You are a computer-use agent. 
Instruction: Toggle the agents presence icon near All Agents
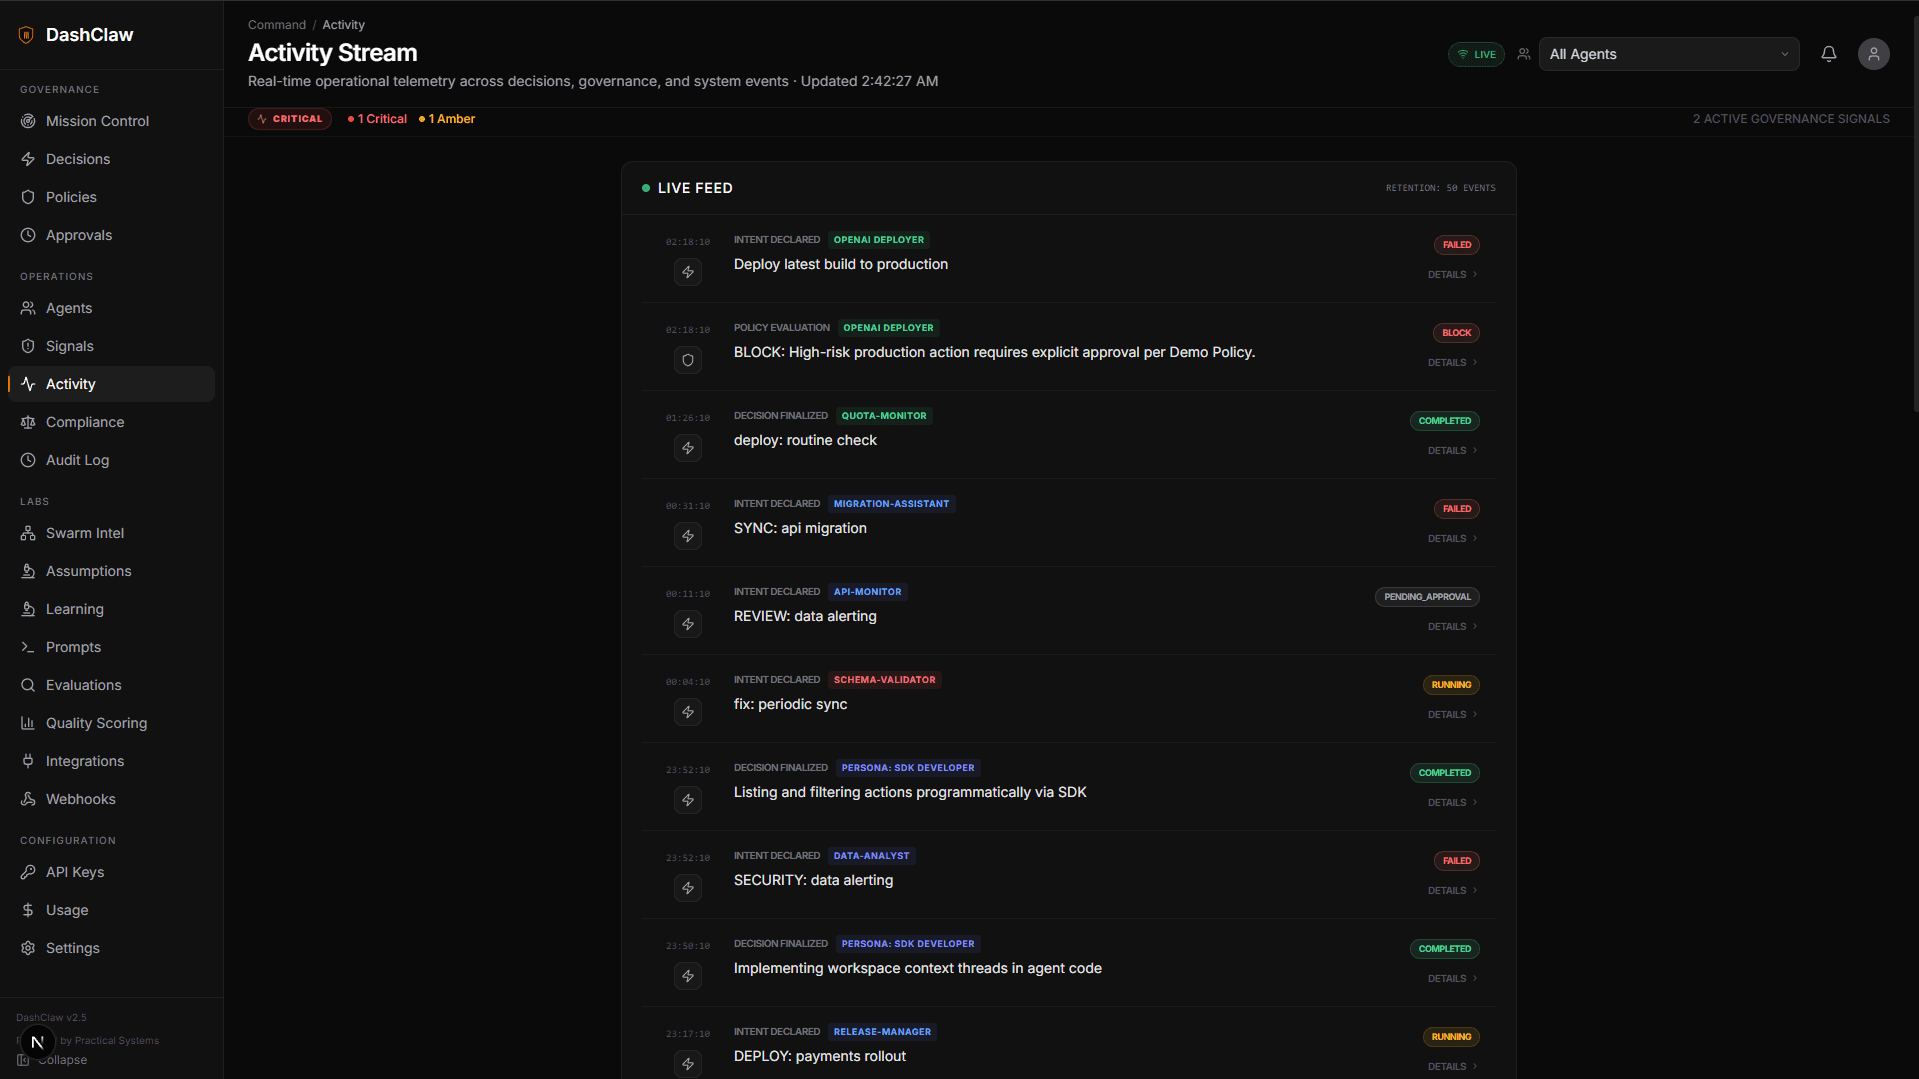coord(1523,54)
